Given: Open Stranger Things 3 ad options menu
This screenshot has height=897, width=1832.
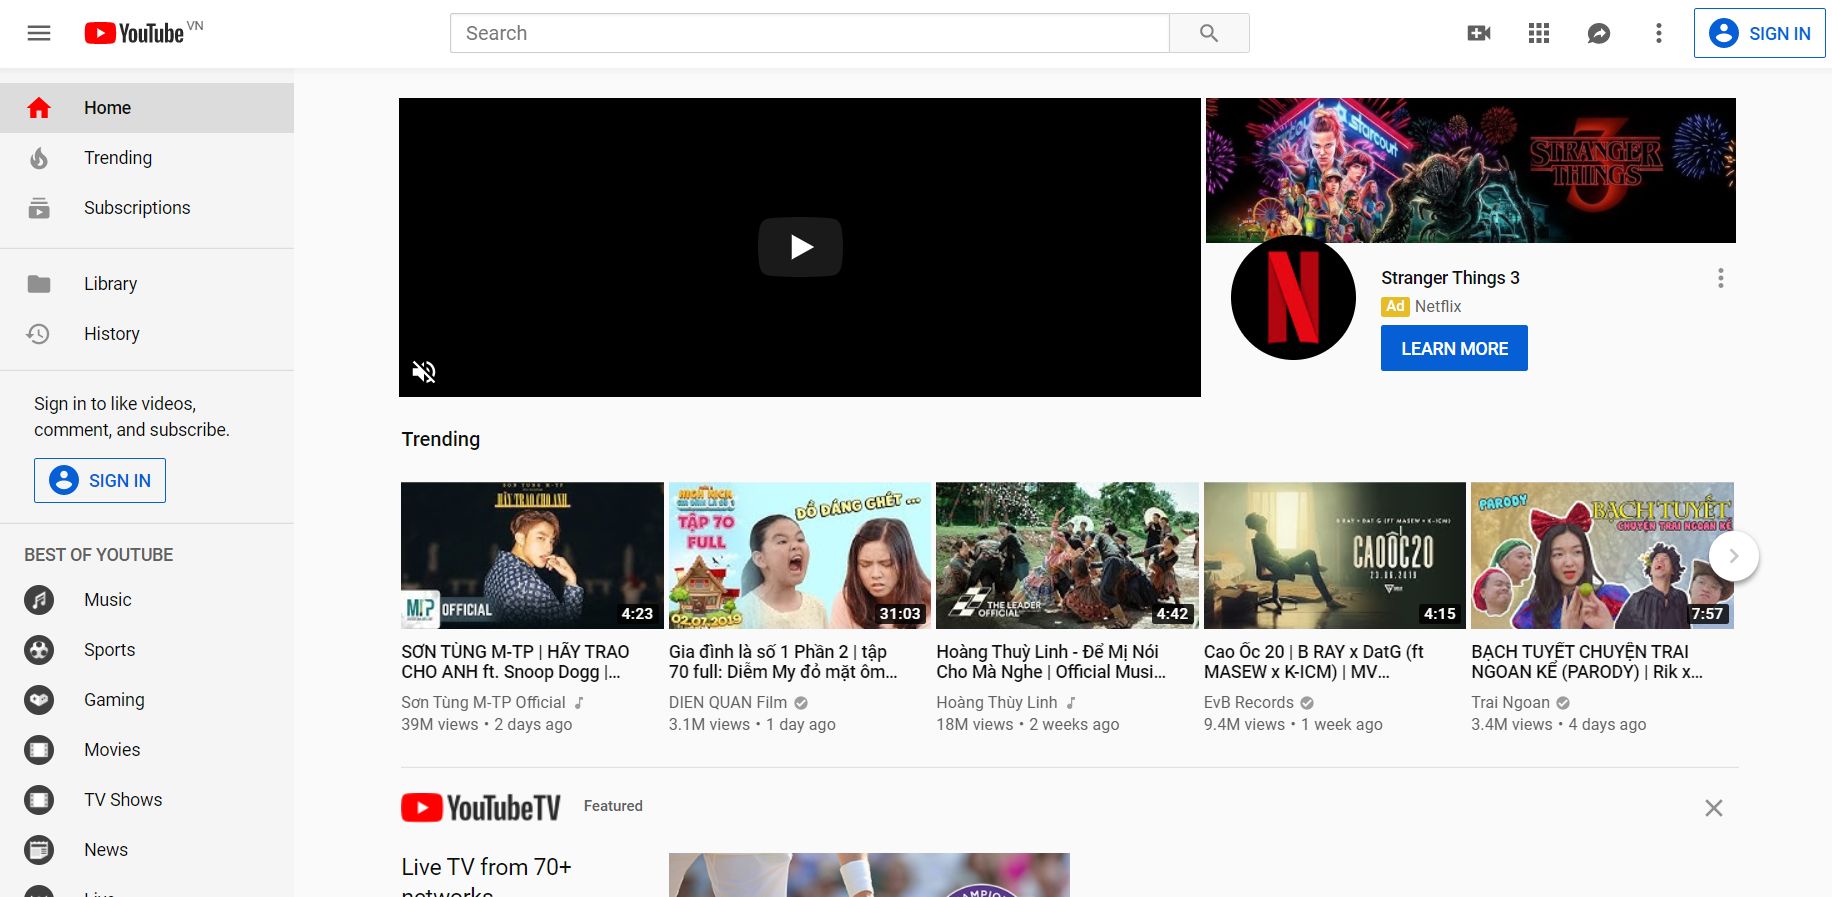Looking at the screenshot, I should 1720,278.
